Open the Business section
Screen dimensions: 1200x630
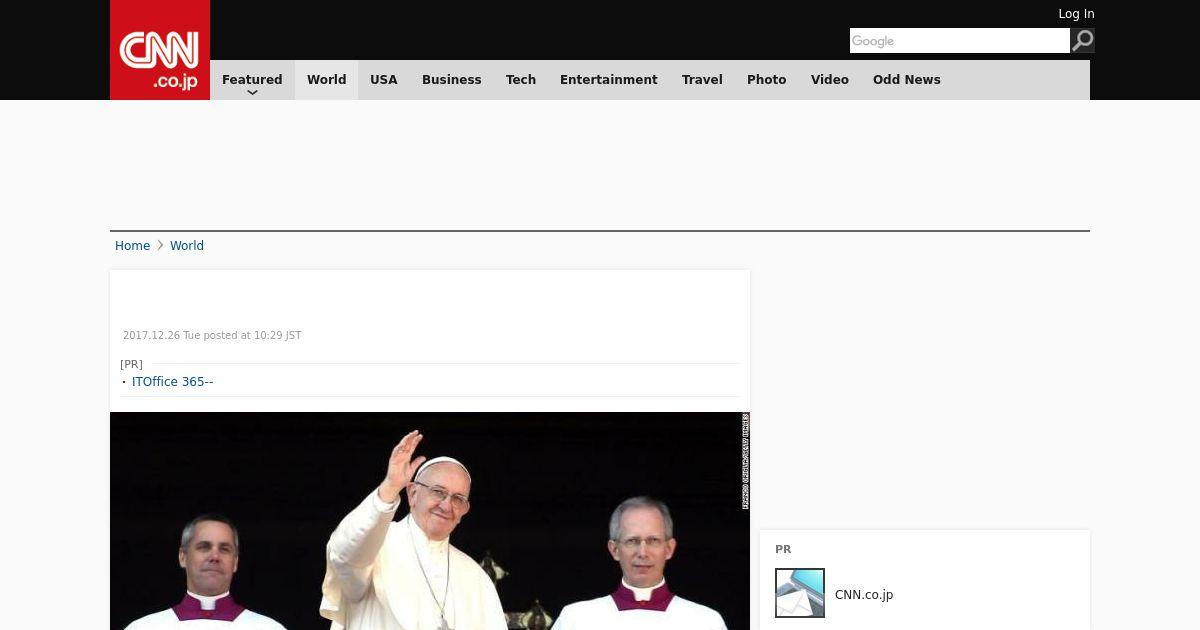[452, 80]
